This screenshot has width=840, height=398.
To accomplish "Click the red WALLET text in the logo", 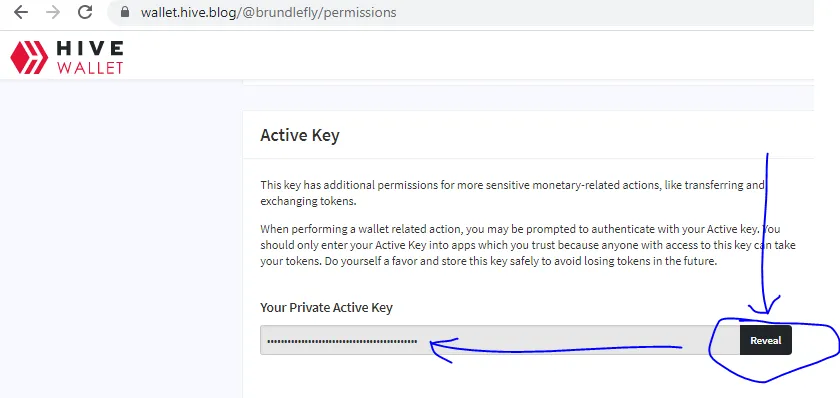I will click(x=90, y=67).
